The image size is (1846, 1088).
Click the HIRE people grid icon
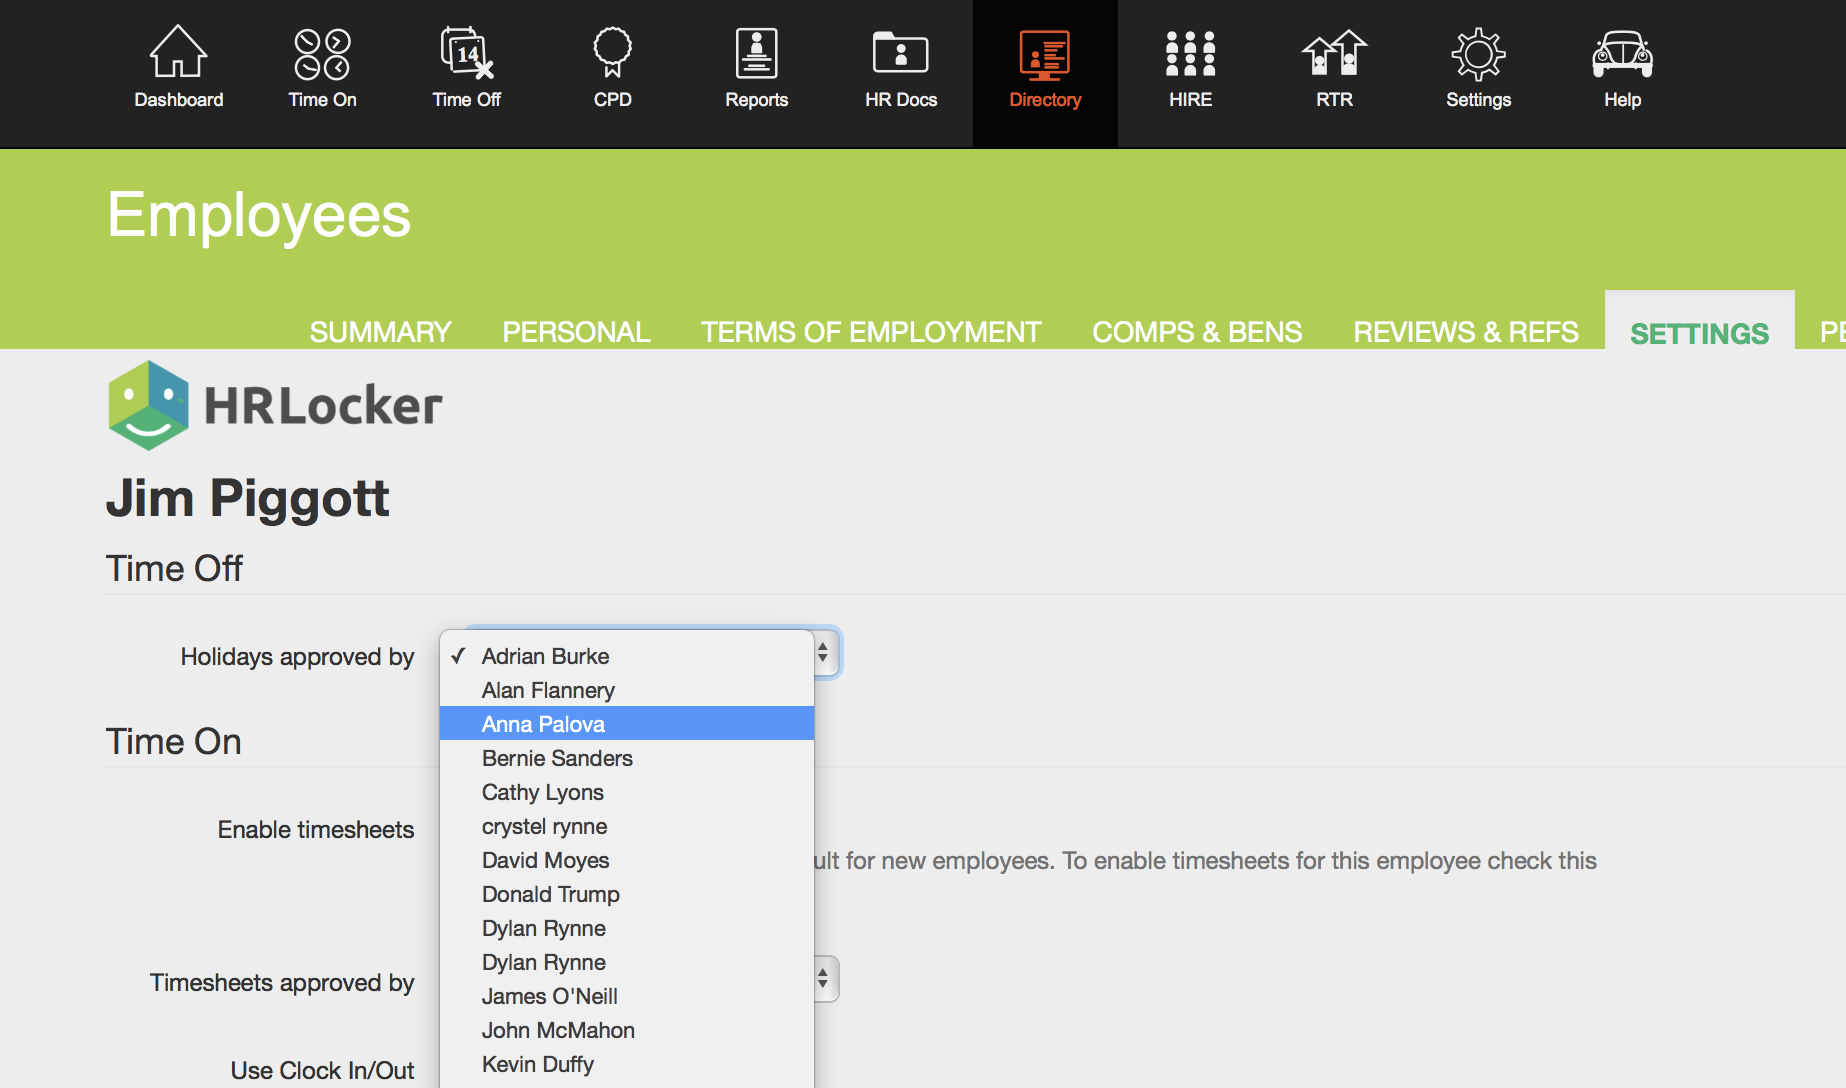[x=1190, y=53]
